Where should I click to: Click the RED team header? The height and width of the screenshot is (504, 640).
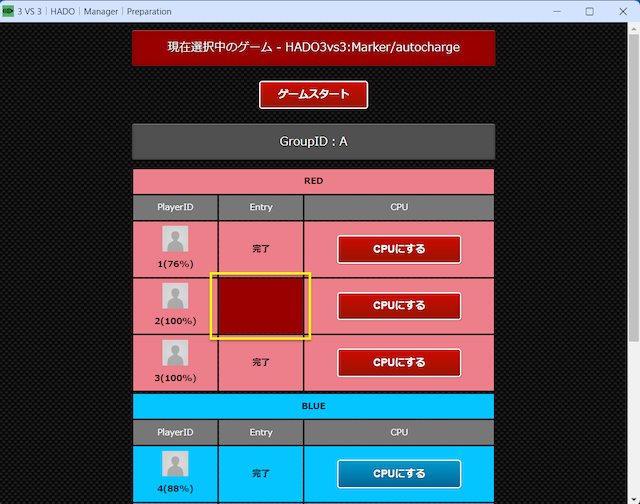[313, 182]
